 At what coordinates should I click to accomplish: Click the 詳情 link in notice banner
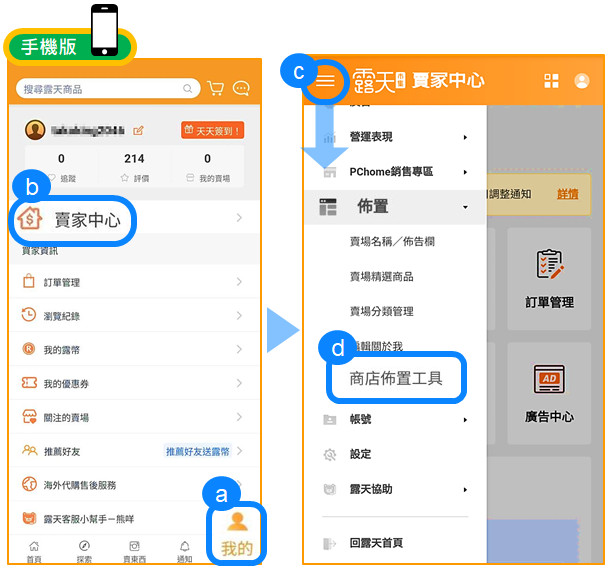(x=567, y=194)
